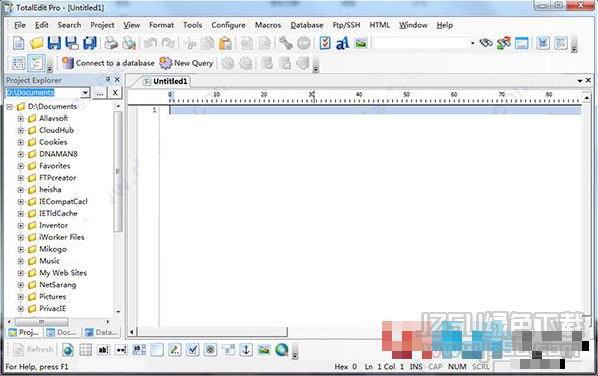Expand the Favorites folder node
The height and width of the screenshot is (376, 598).
click(21, 166)
